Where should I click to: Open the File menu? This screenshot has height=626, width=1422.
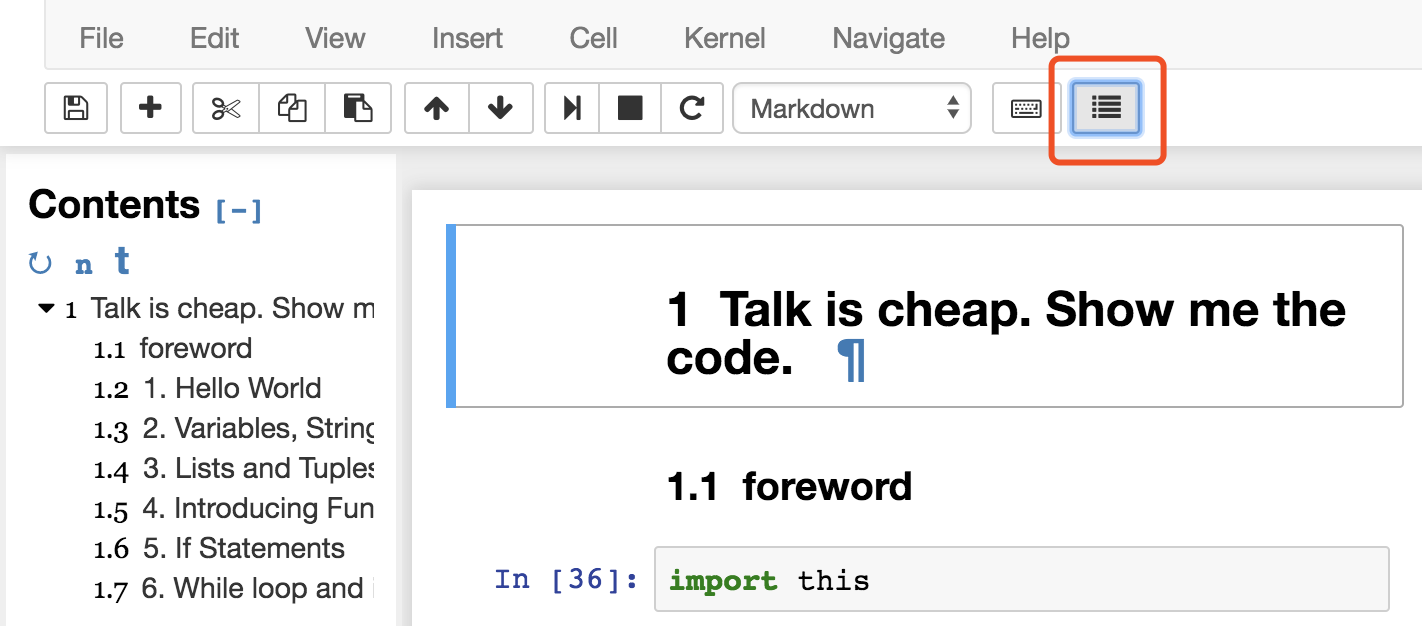point(101,38)
